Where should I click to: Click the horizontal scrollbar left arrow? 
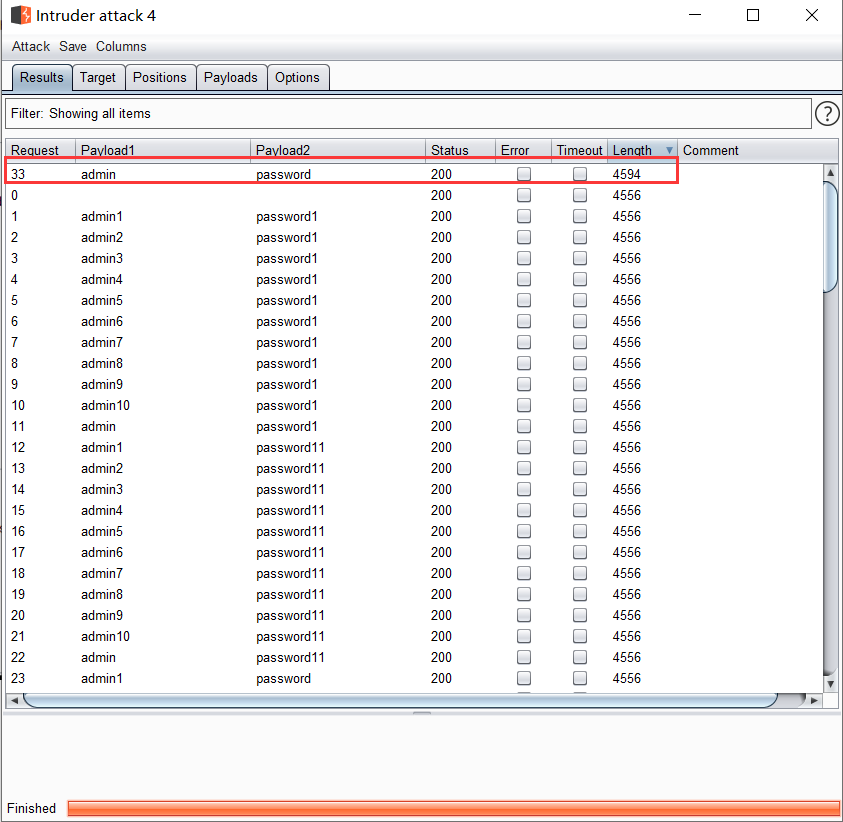pos(15,701)
